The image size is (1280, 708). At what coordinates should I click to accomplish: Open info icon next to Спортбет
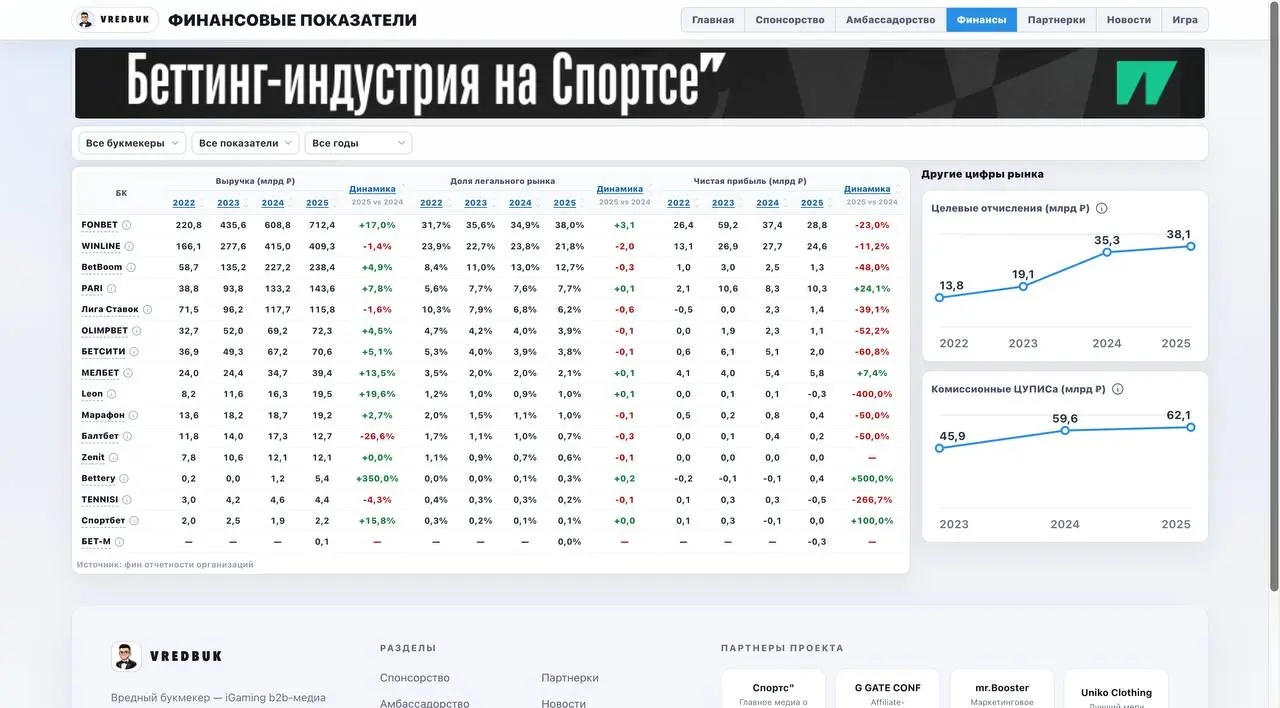134,521
